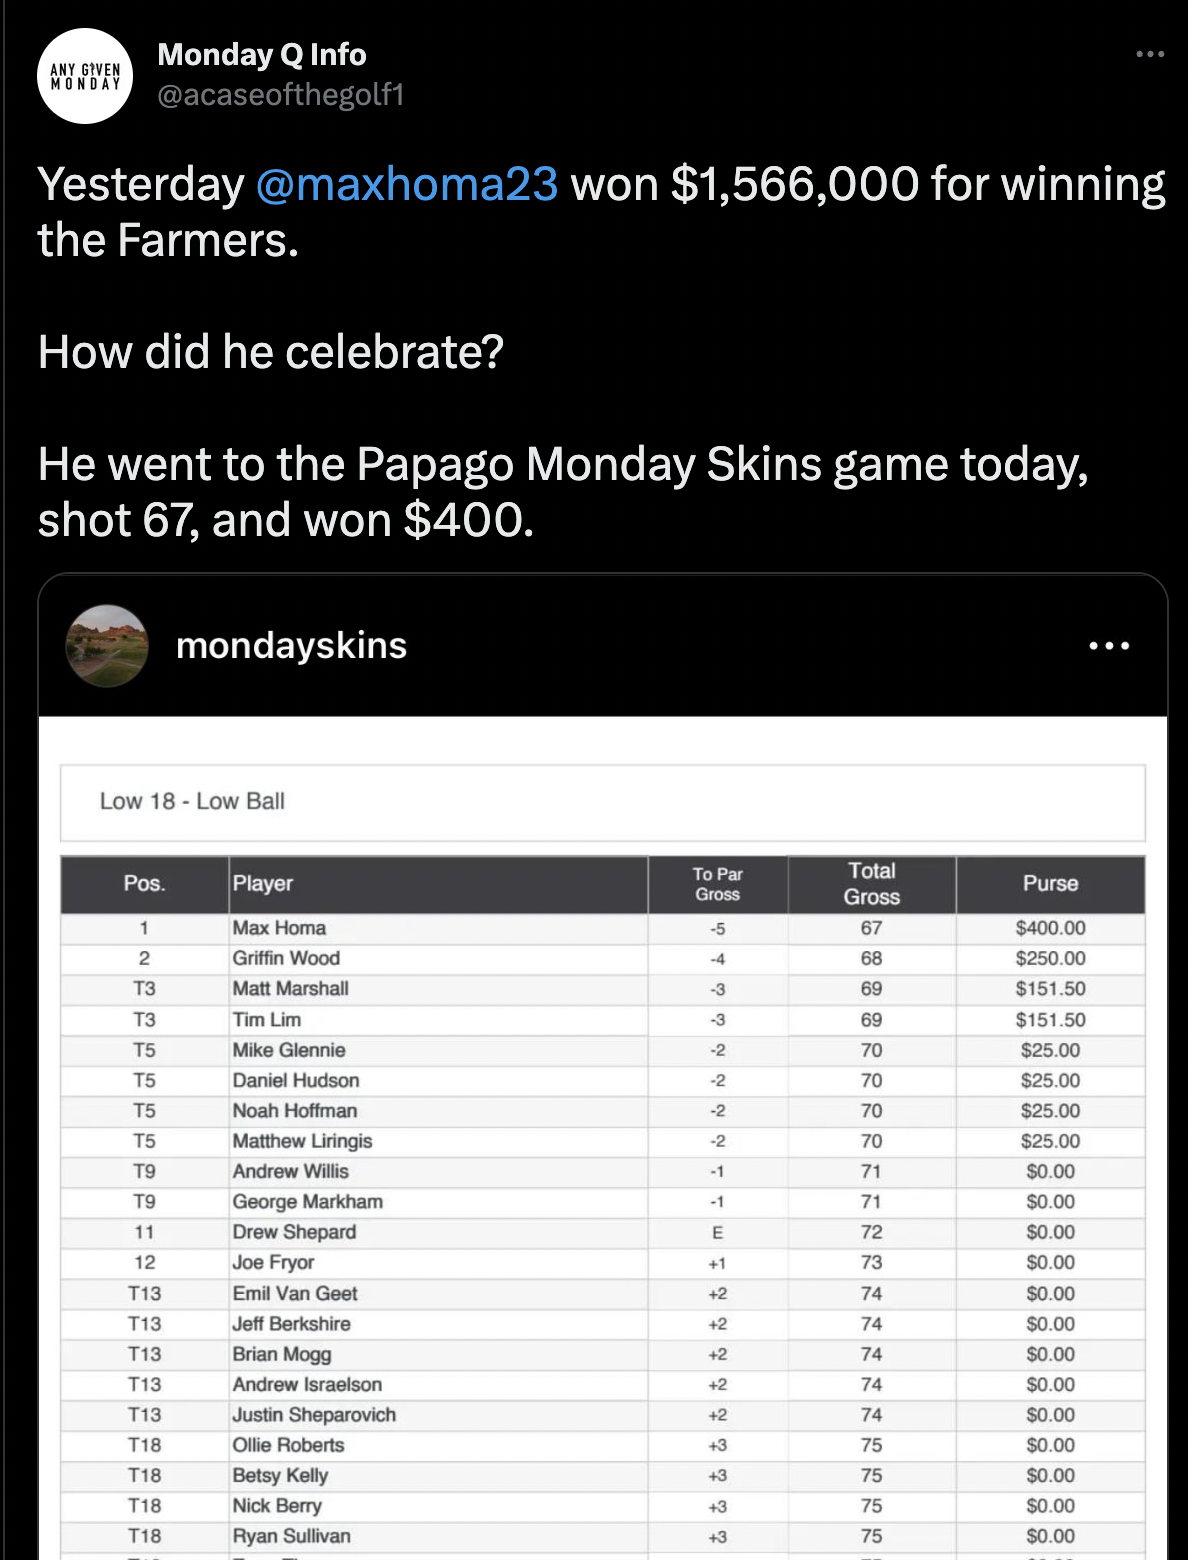This screenshot has width=1188, height=1560.
Task: Click the @acaseofthegolf1 handle
Action: click(x=281, y=94)
